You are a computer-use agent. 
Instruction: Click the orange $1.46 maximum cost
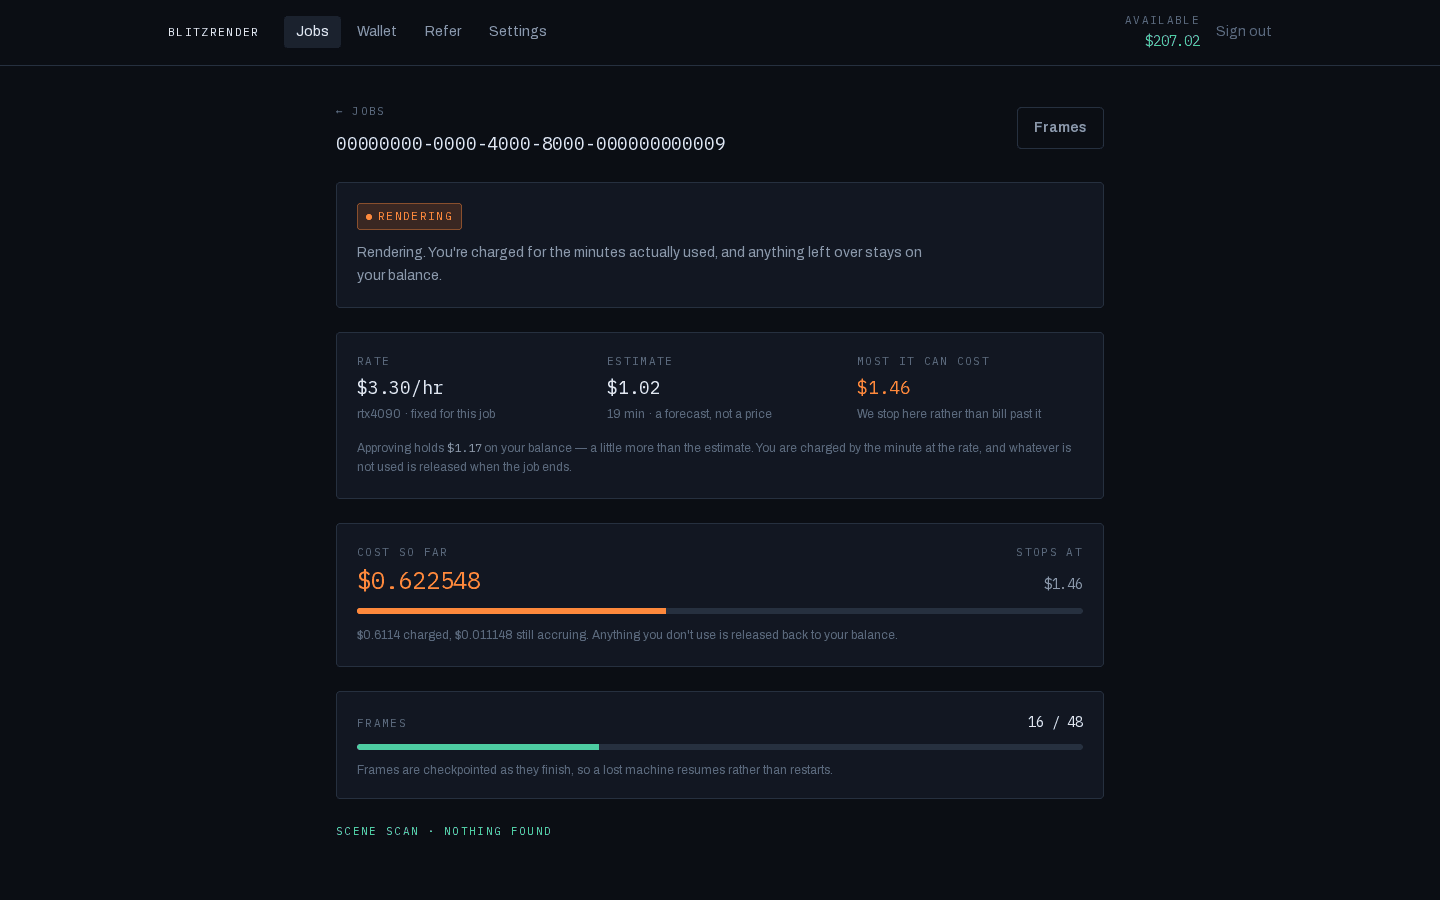[x=883, y=388]
